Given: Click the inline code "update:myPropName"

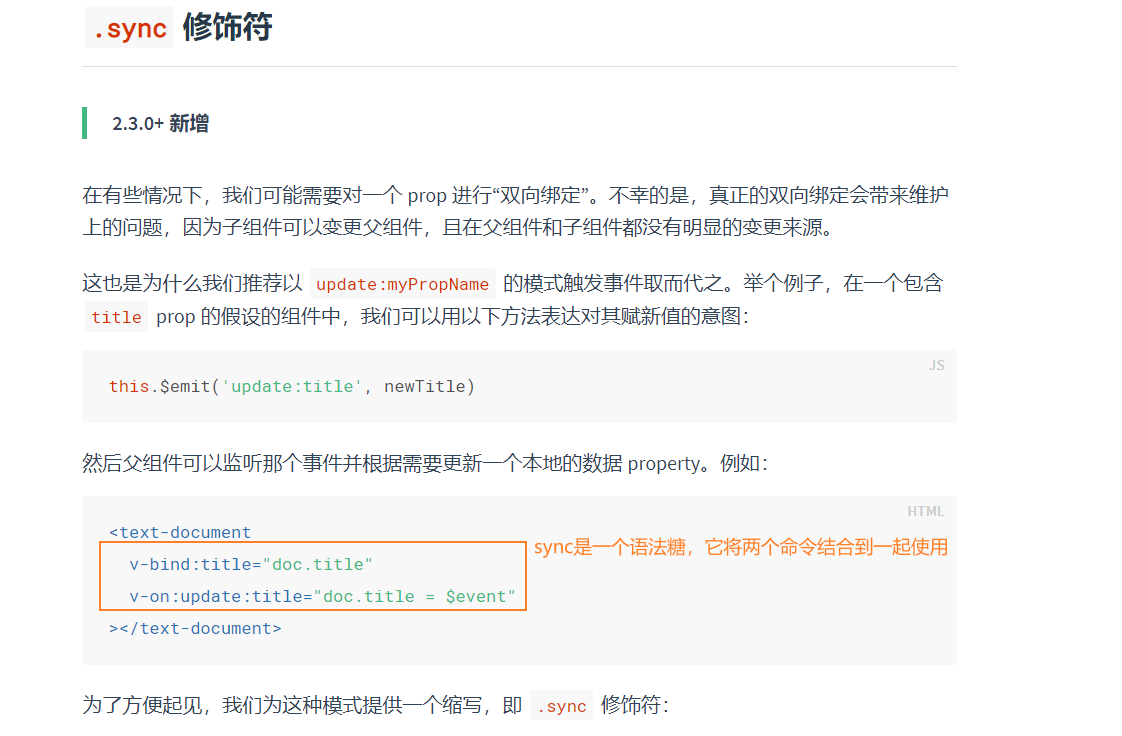Looking at the screenshot, I should [x=402, y=284].
